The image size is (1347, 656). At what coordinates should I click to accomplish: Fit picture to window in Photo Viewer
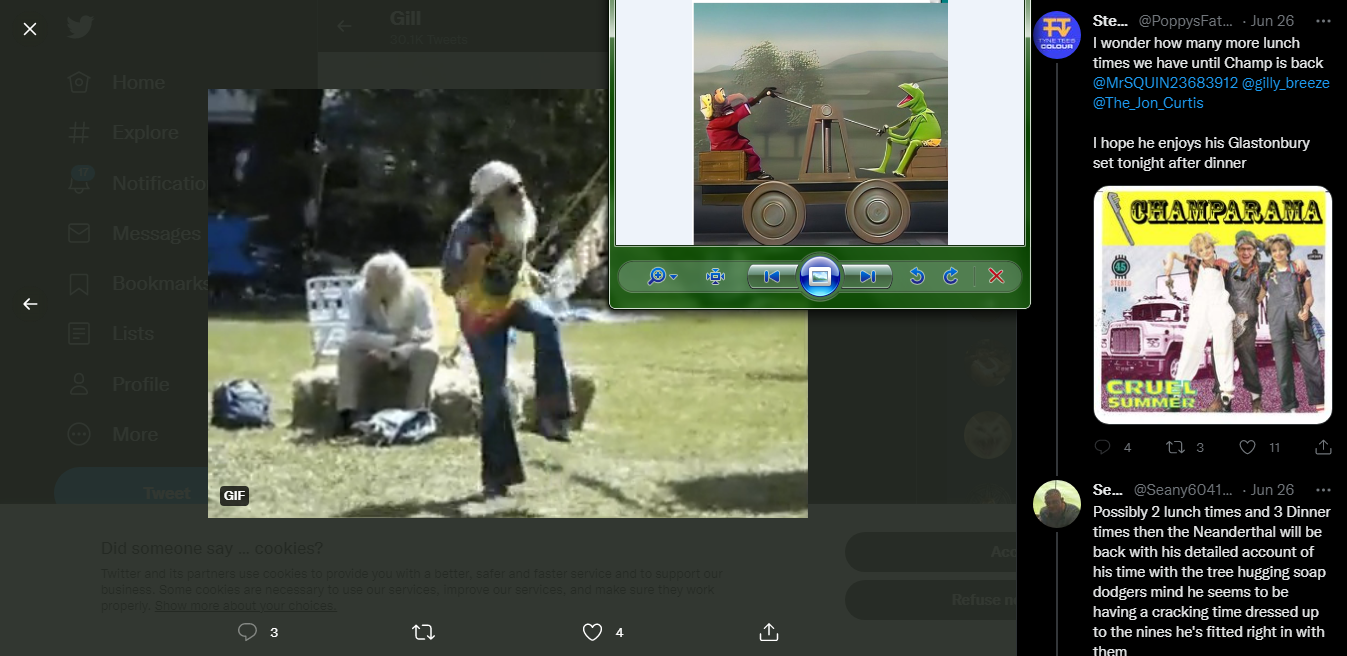tap(715, 277)
